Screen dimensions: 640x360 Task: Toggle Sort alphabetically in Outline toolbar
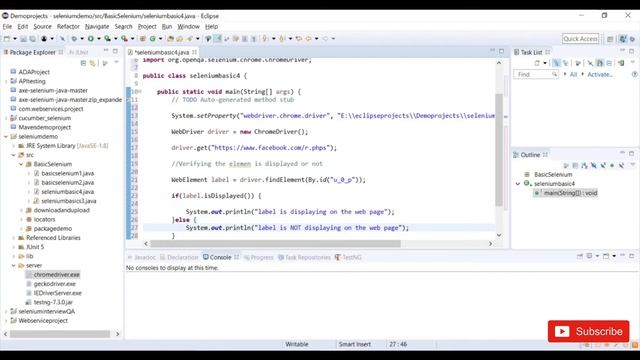(584, 165)
